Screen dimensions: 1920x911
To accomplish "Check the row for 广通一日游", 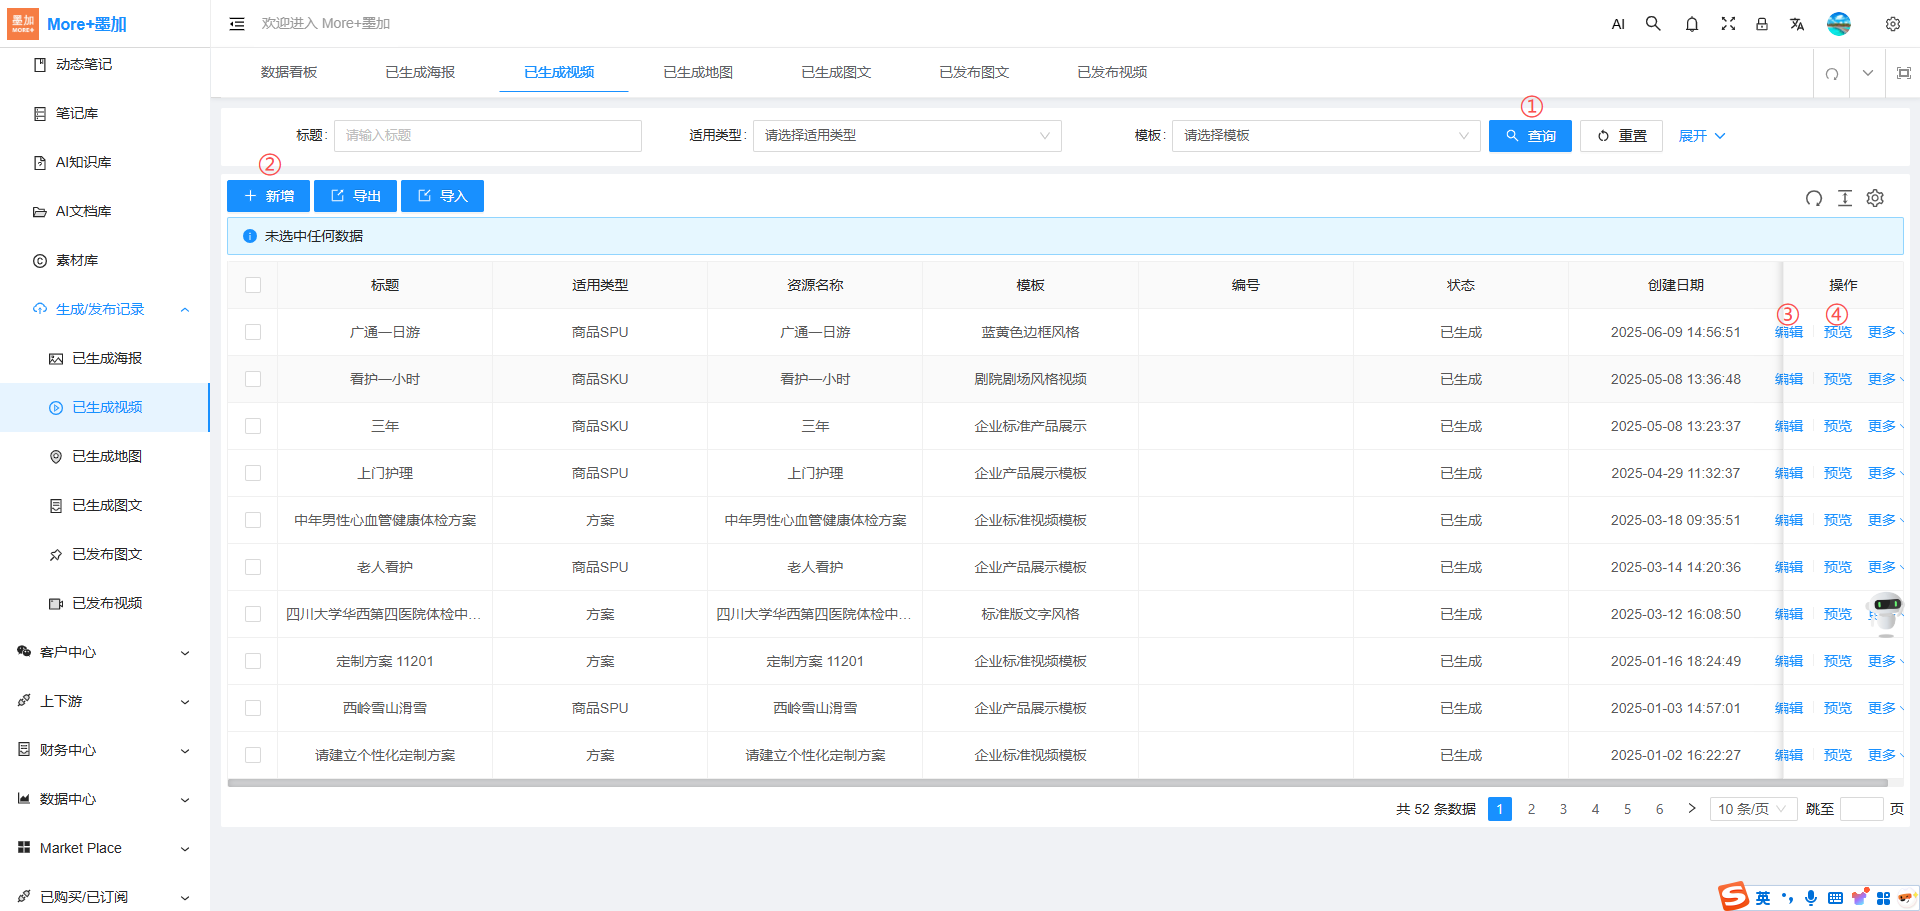I will tap(253, 332).
